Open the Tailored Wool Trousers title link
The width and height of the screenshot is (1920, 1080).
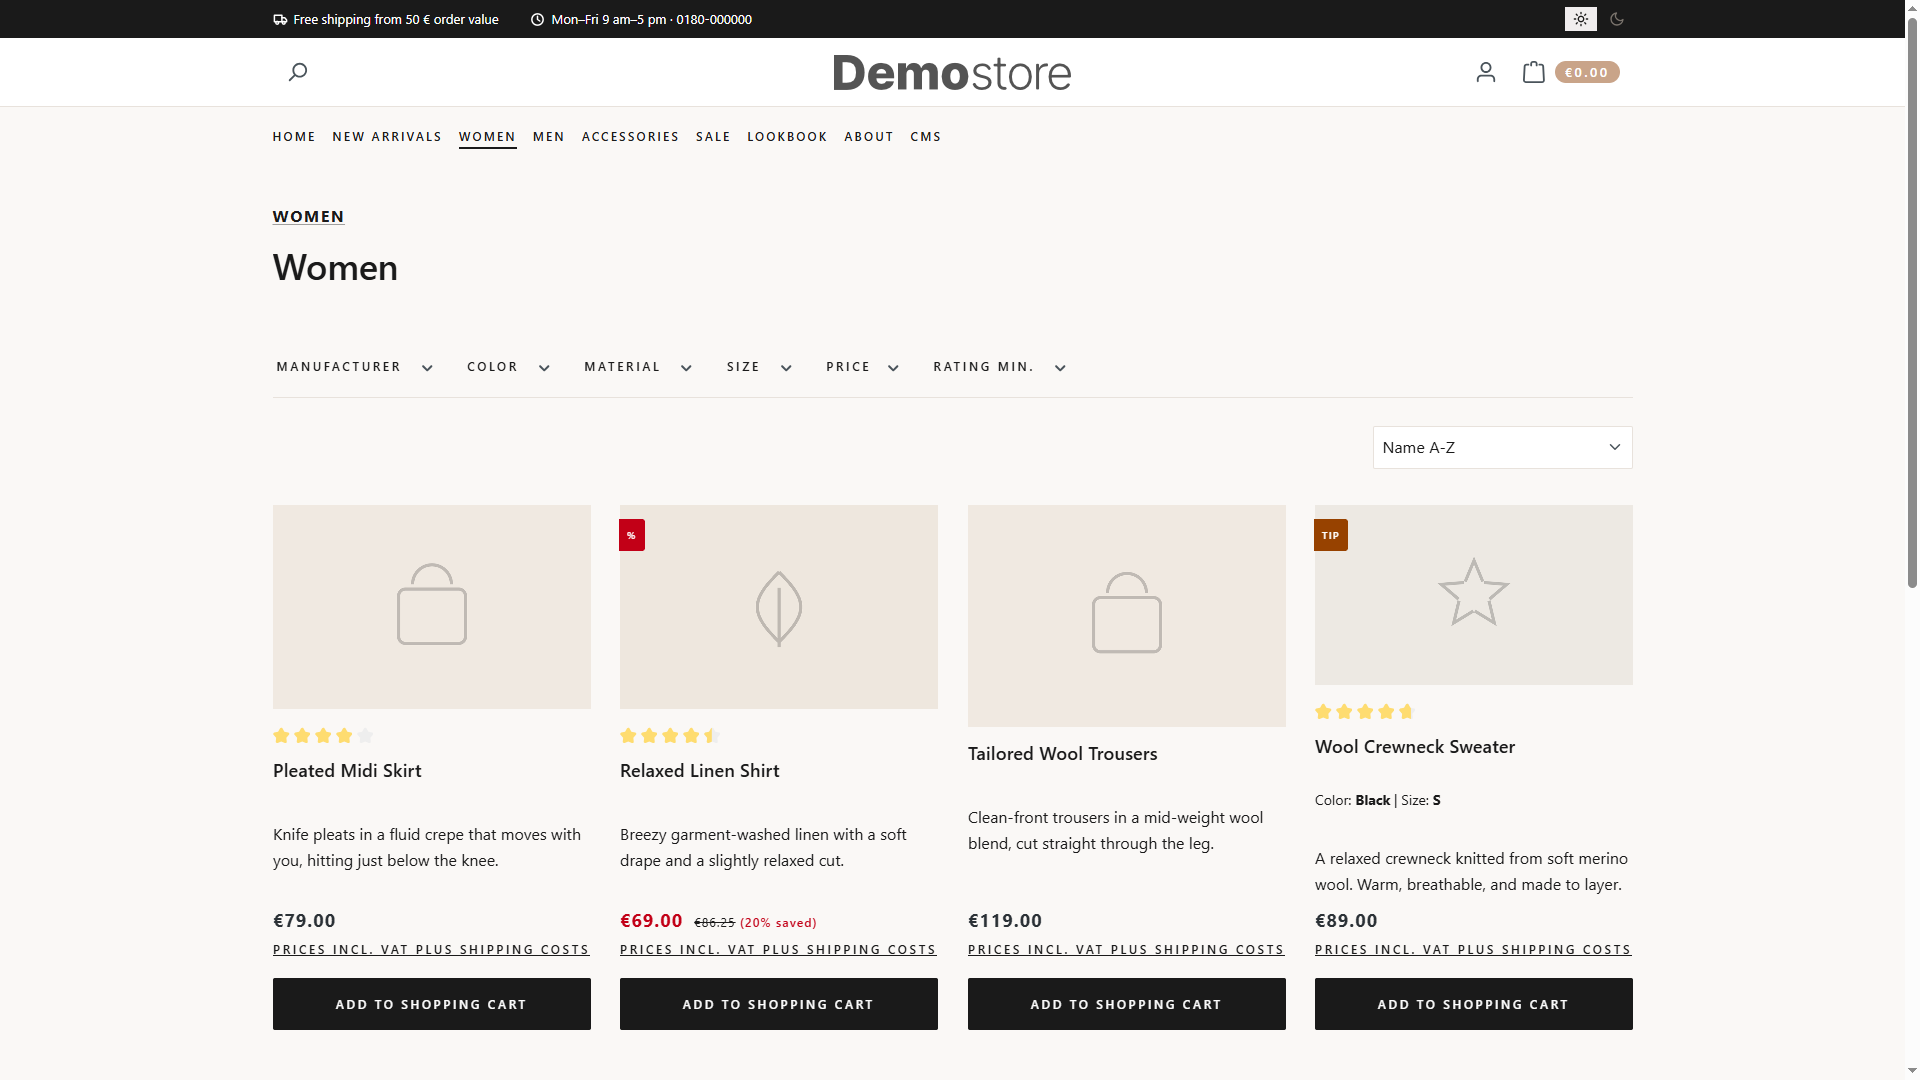click(1062, 754)
